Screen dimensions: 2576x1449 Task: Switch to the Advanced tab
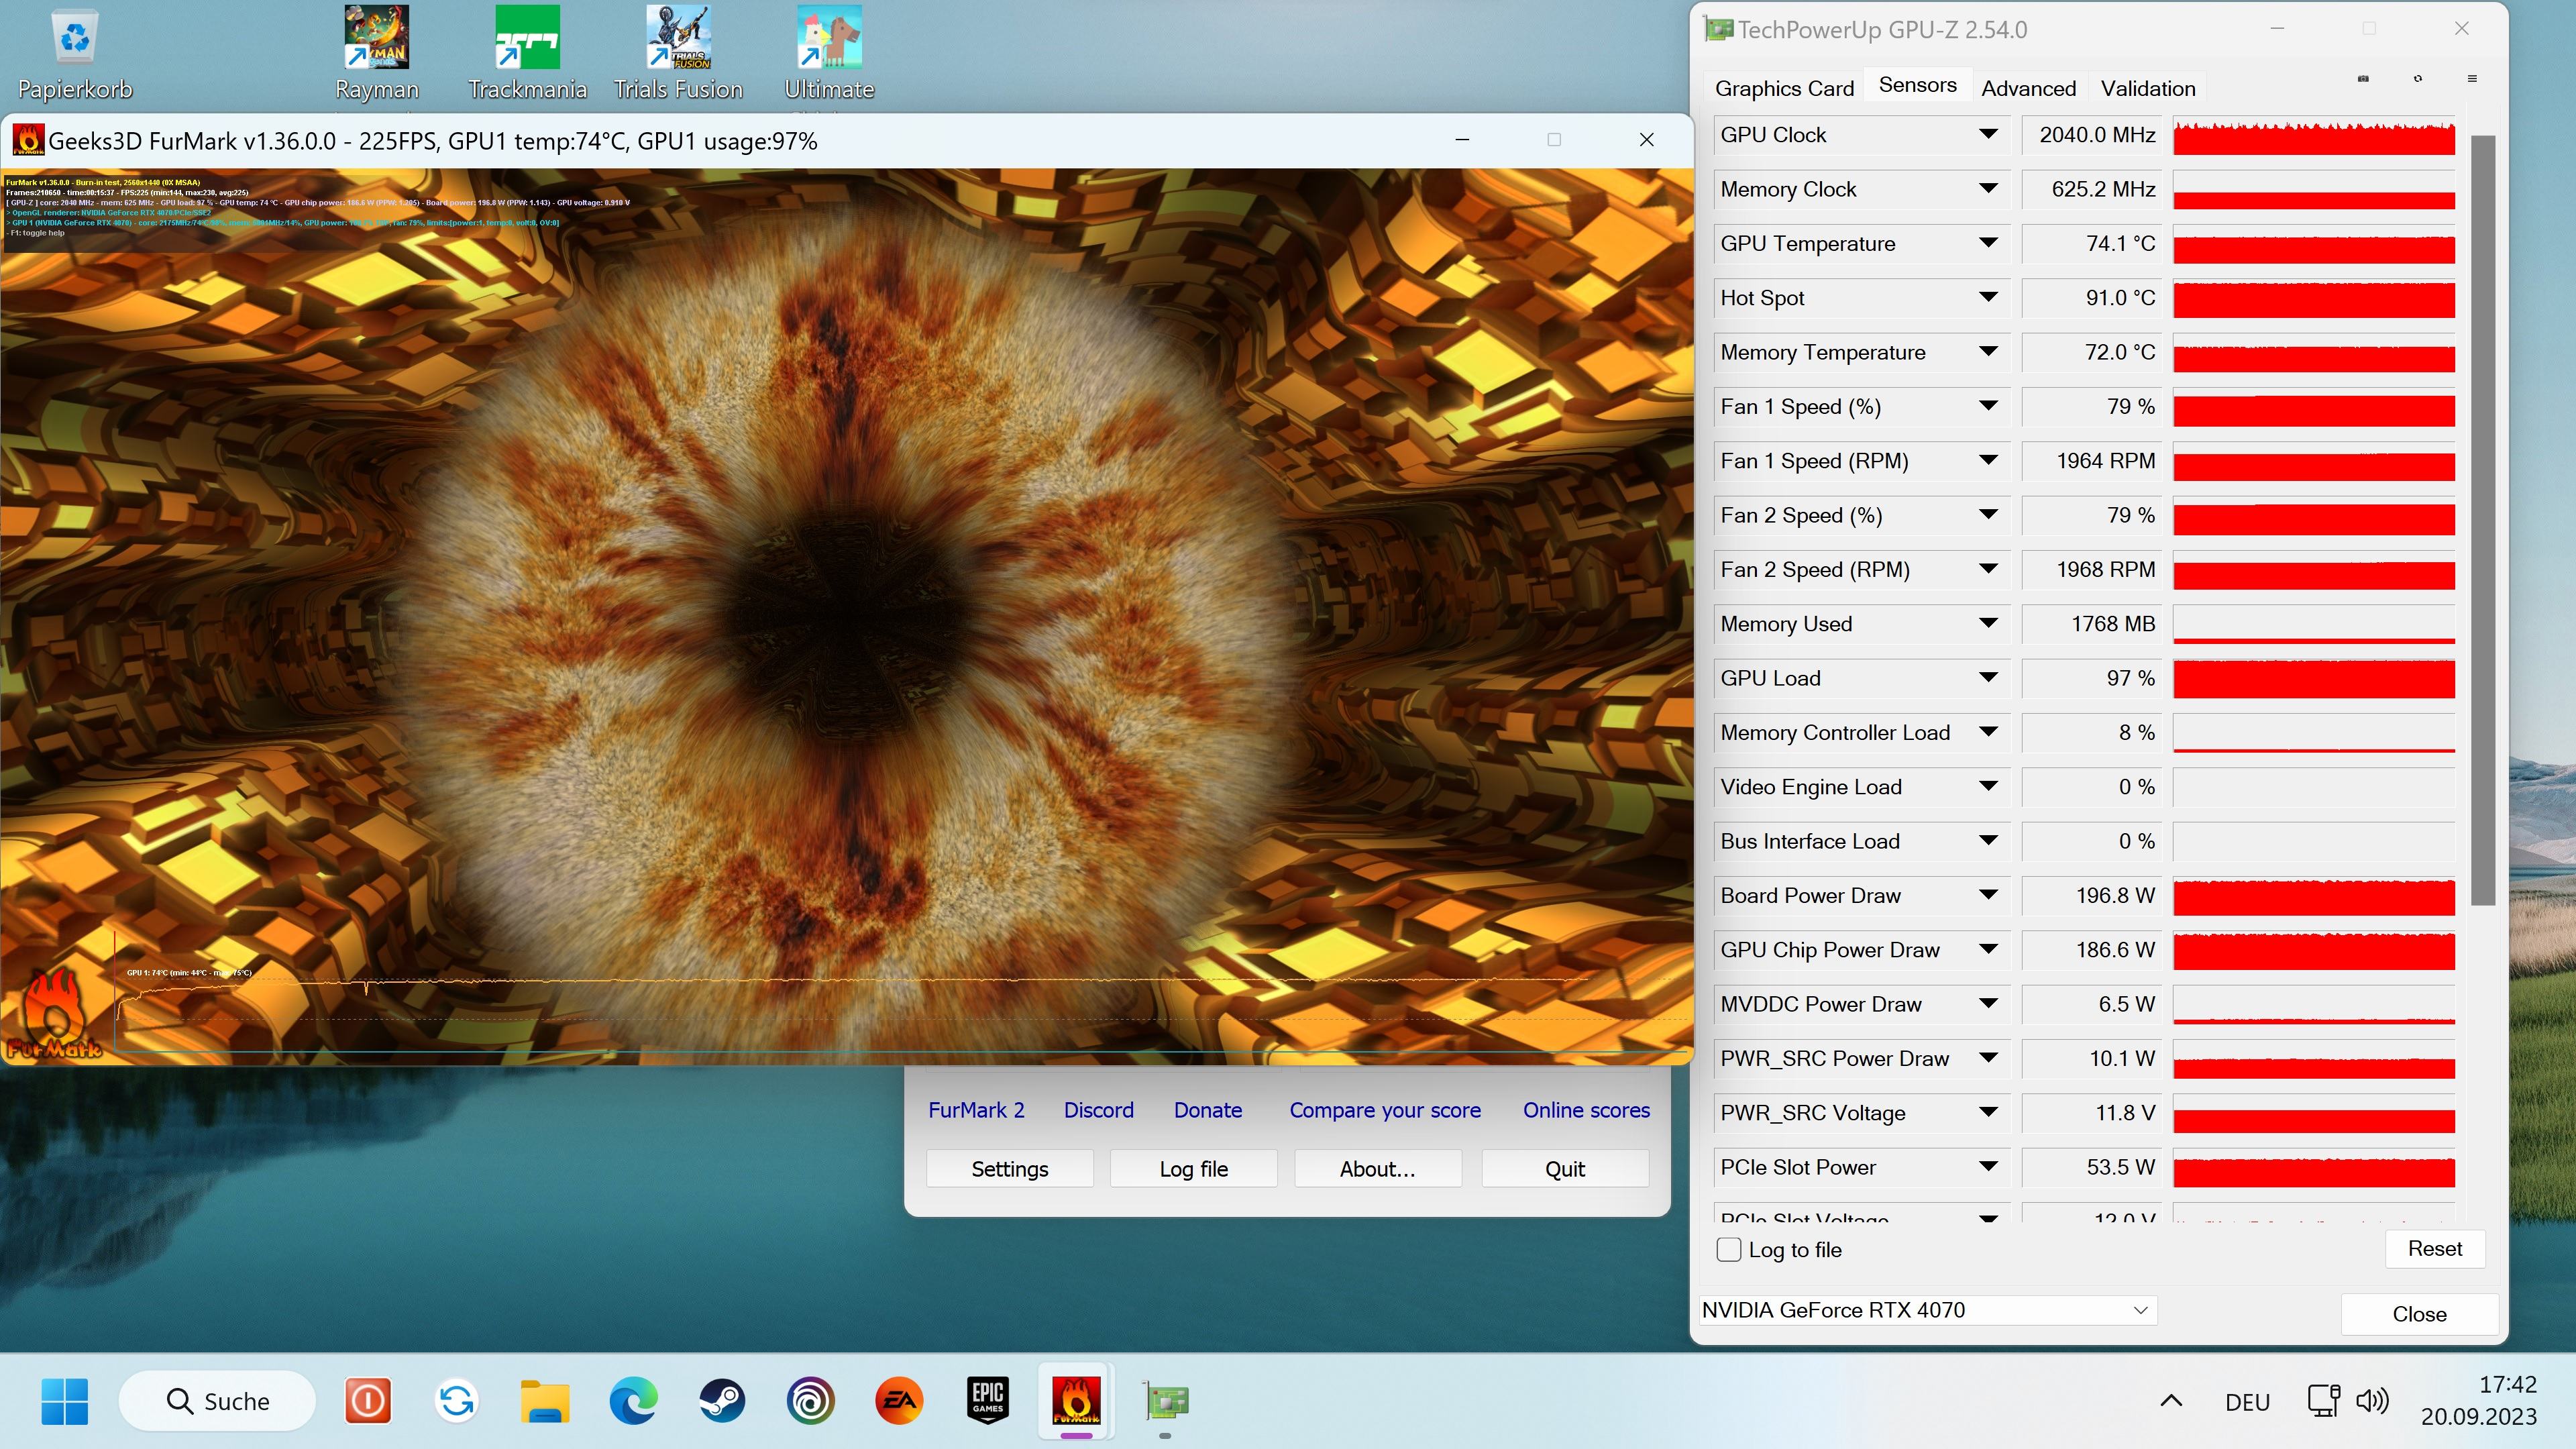pos(2028,88)
